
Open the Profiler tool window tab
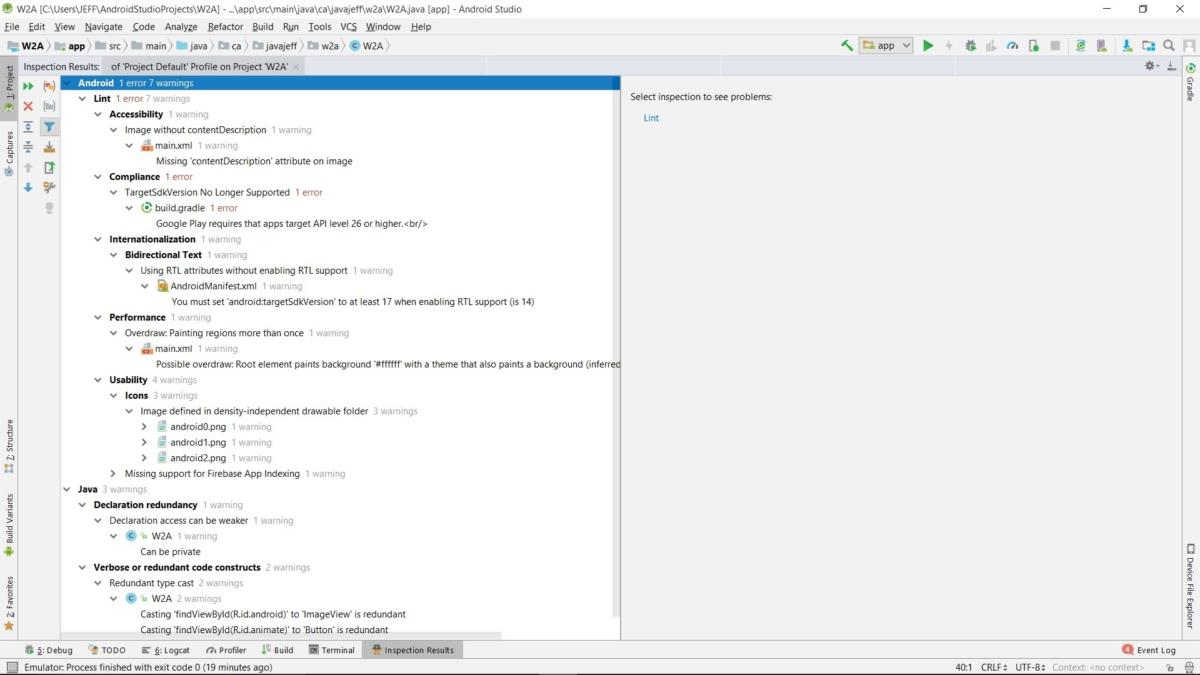tap(226, 650)
